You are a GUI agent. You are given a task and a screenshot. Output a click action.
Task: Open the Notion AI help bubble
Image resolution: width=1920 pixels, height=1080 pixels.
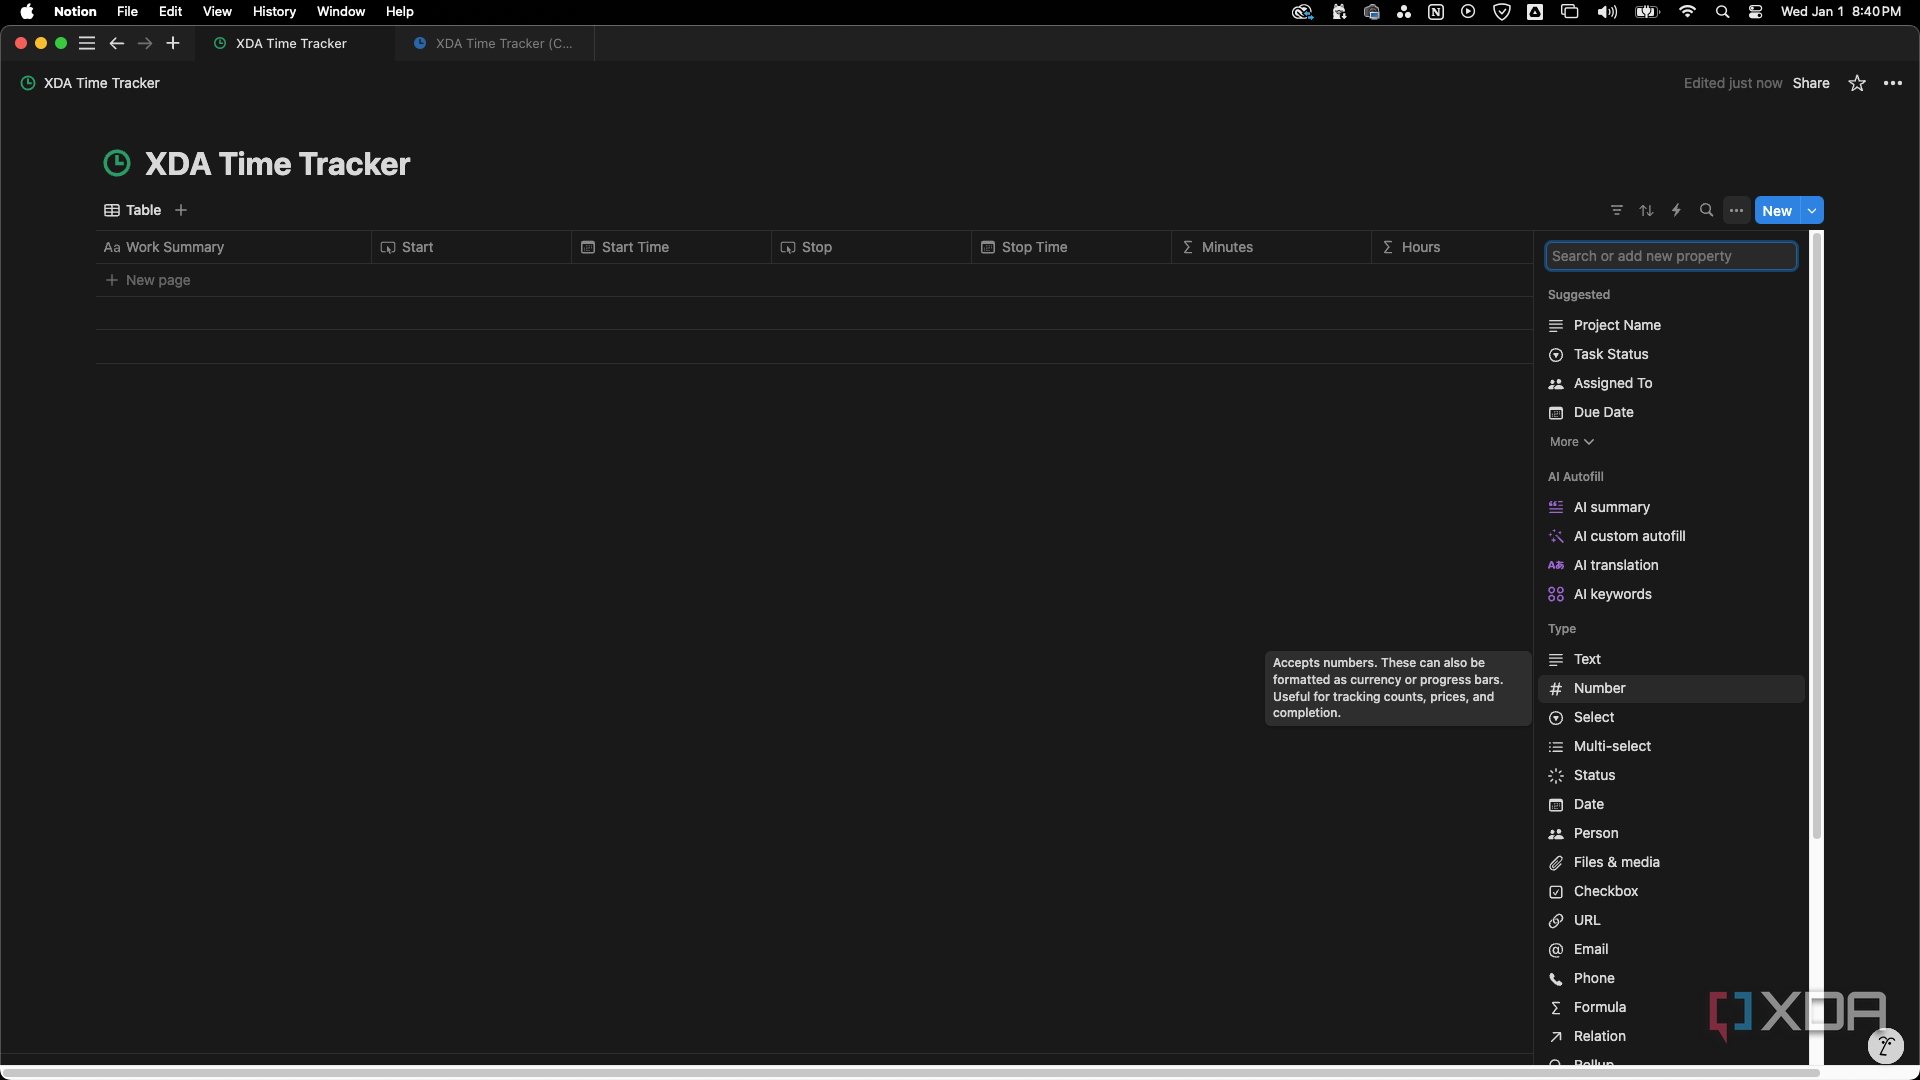pyautogui.click(x=1886, y=1046)
